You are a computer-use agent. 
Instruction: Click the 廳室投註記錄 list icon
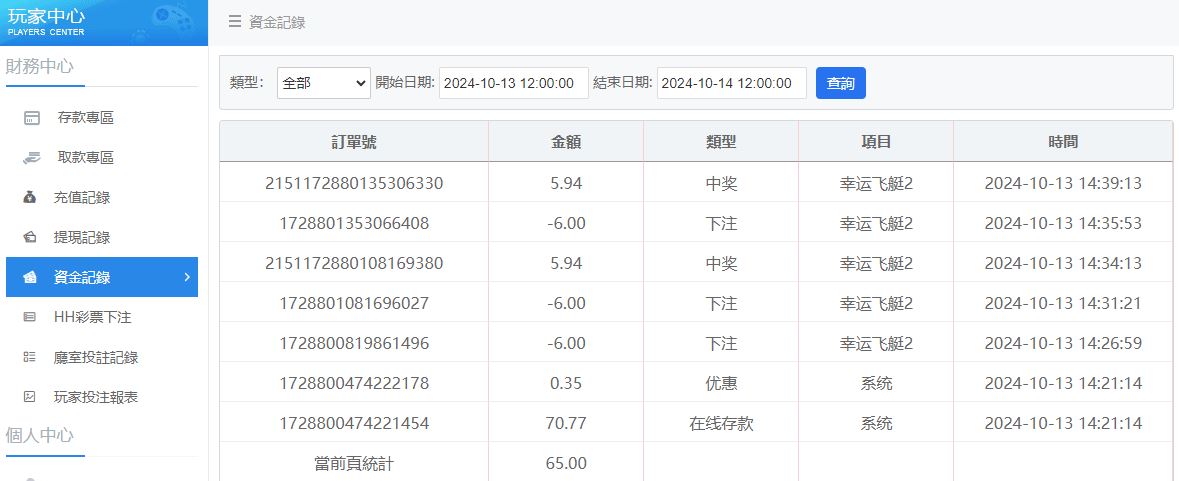[31, 358]
